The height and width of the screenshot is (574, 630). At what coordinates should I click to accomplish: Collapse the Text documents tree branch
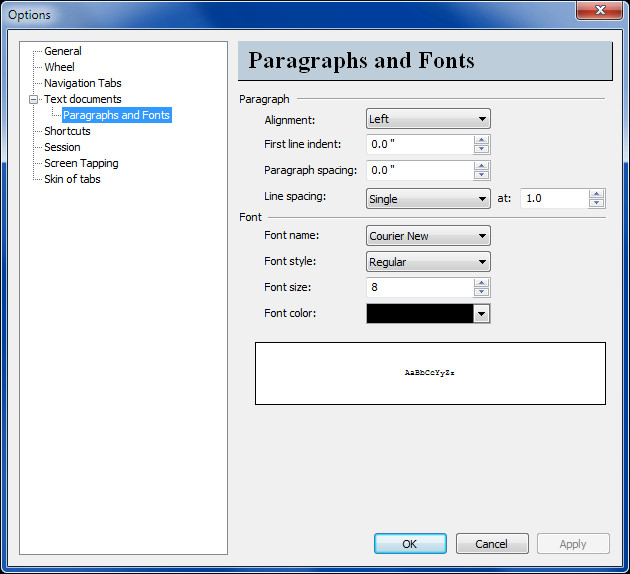click(x=34, y=99)
